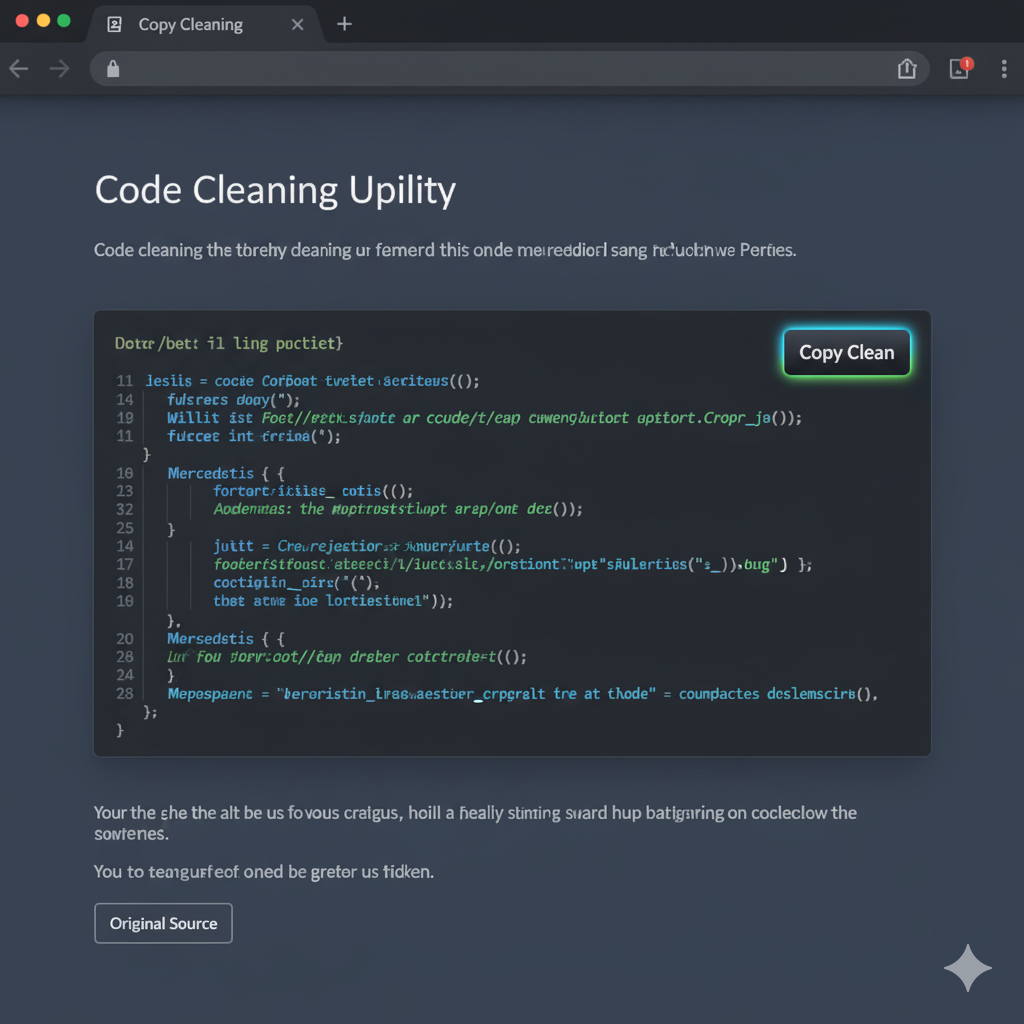Screen dimensions: 1024x1024
Task: Click the sparkle icon at bottom right
Action: [967, 968]
